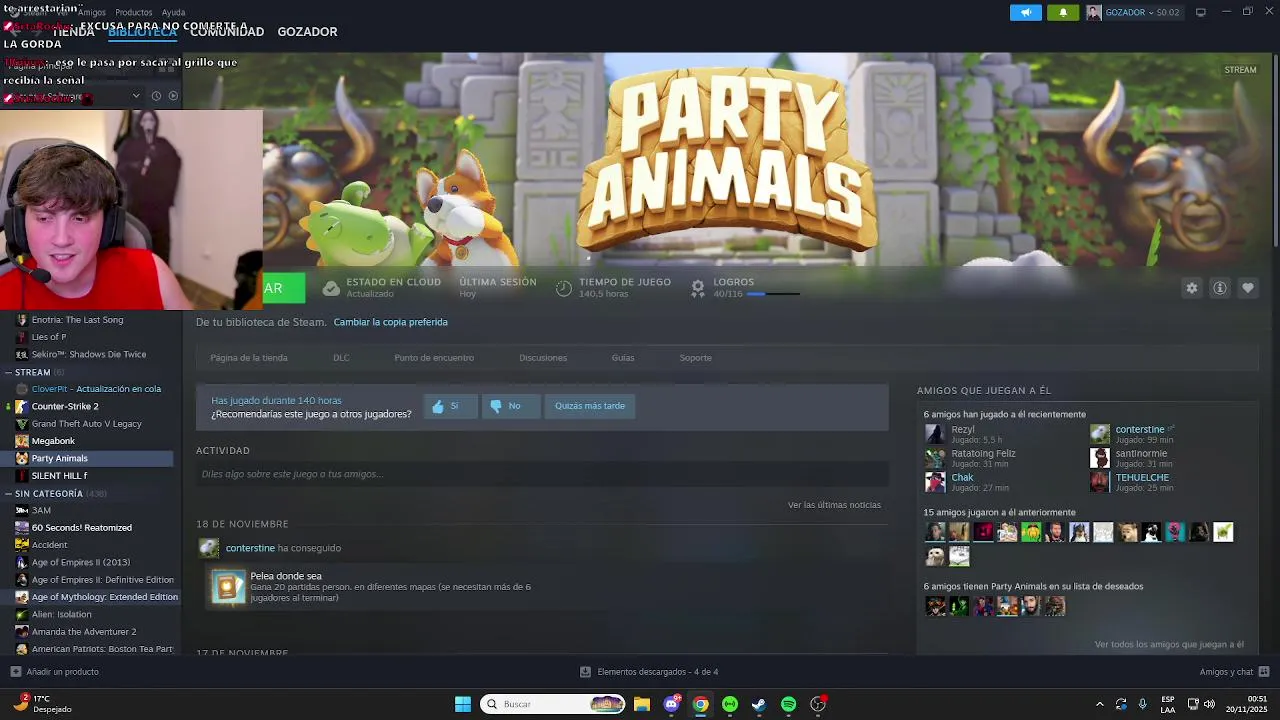Choose Quizás más tarde
Screen dimensions: 1280x720
590,406
